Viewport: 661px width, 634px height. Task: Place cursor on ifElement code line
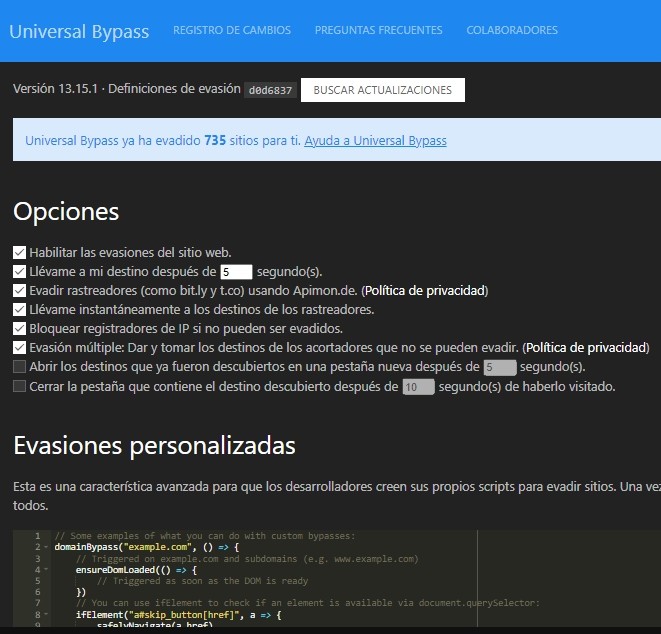pyautogui.click(x=178, y=615)
